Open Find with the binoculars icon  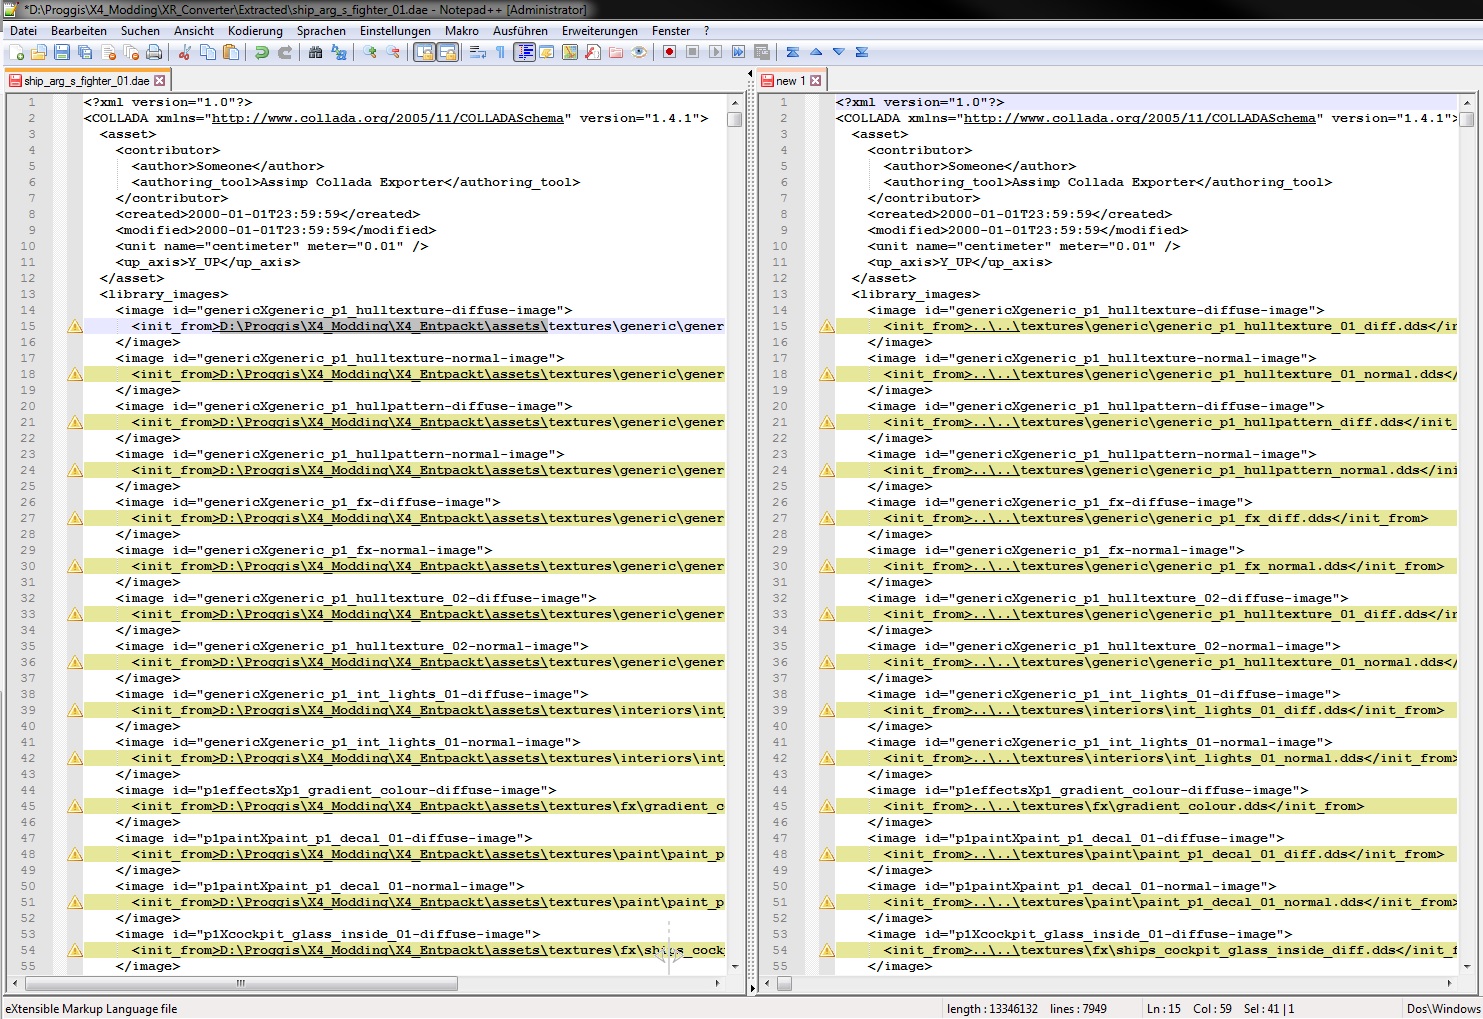[316, 52]
